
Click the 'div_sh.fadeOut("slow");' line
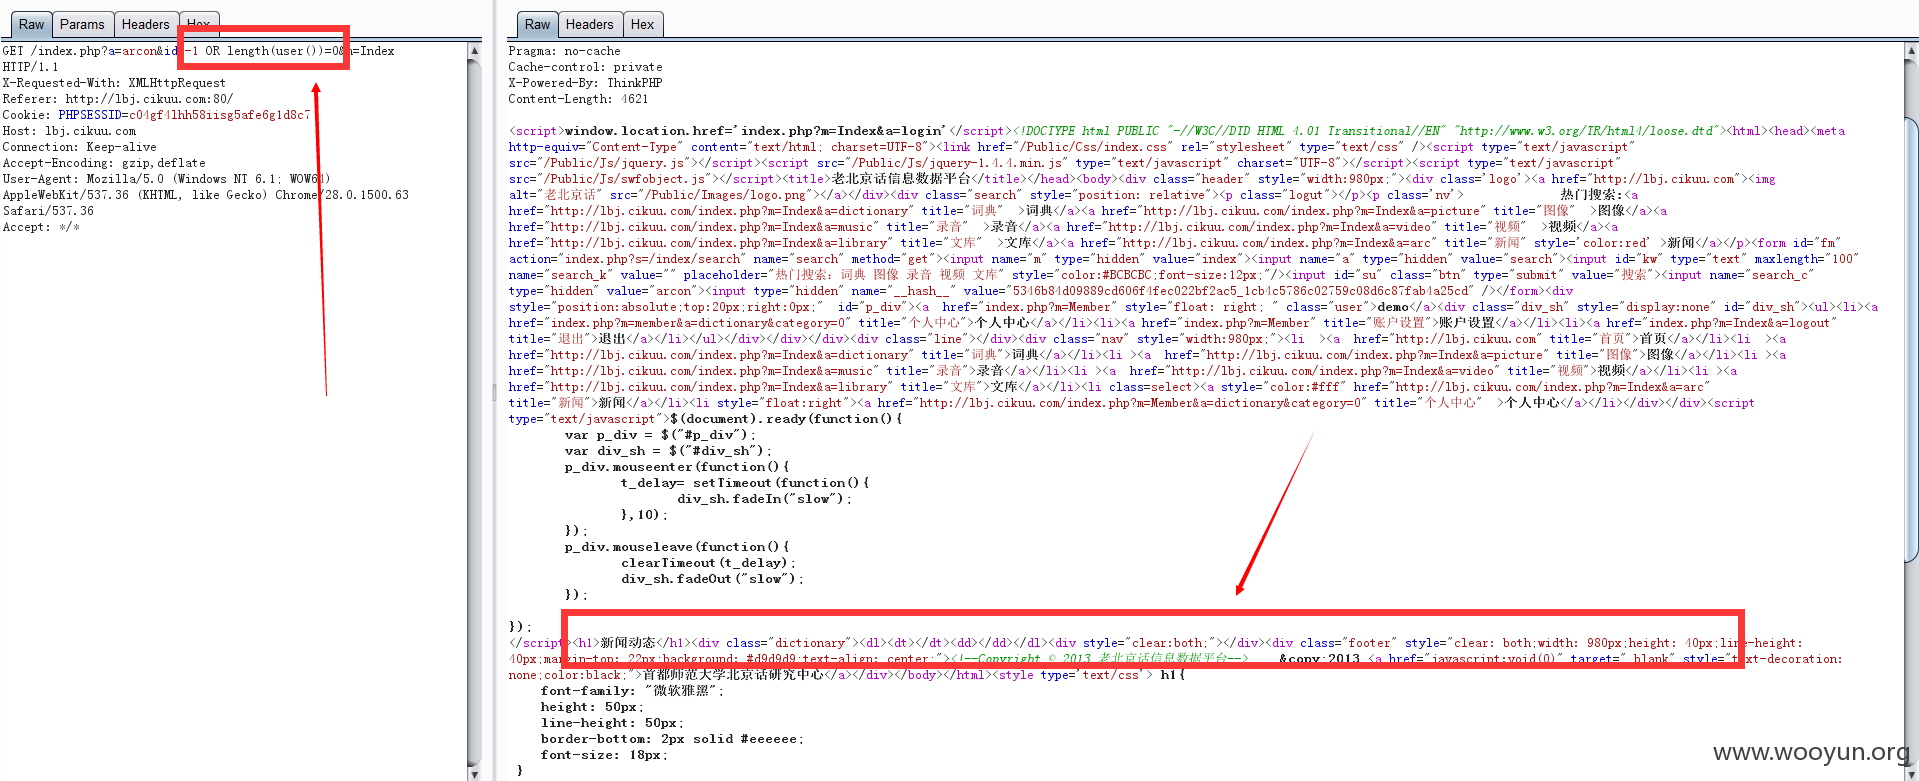pos(712,579)
